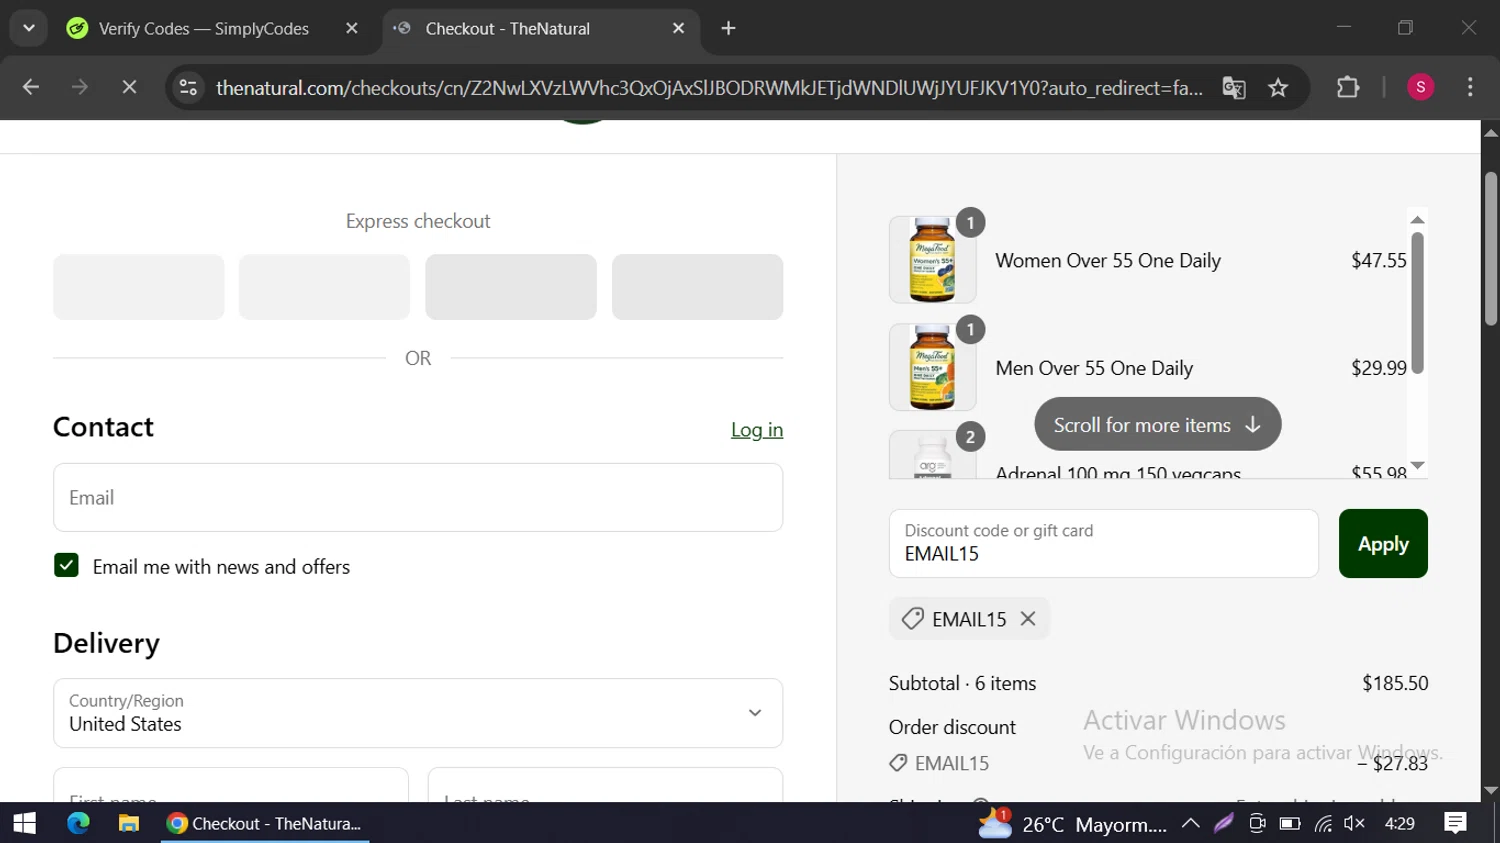Open the tab search dropdown arrow
Screen dimensions: 1500x843
point(29,28)
